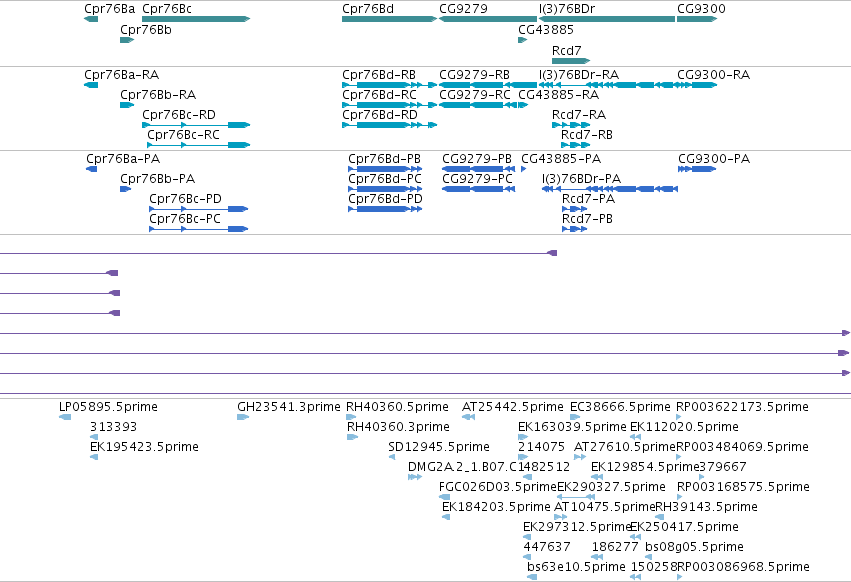Image resolution: width=851 pixels, height=582 pixels.
Task: Click the bs63e10.5prime label
Action: [576, 567]
